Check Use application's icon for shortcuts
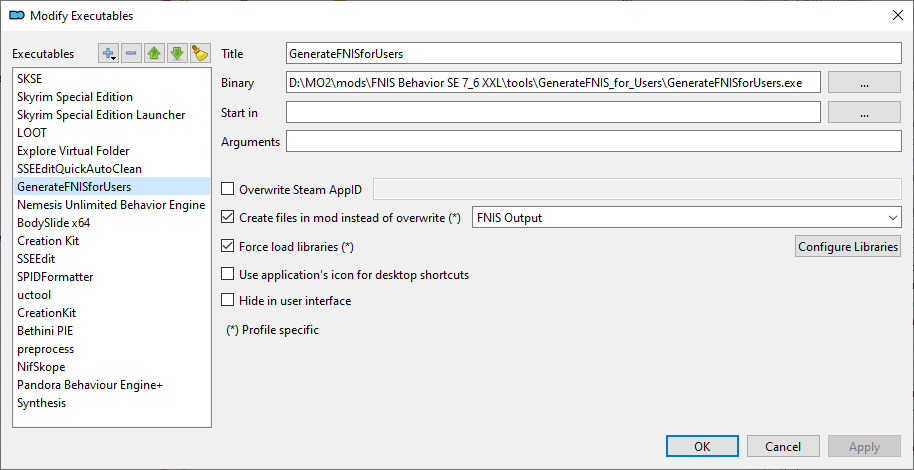This screenshot has width=914, height=470. click(227, 274)
